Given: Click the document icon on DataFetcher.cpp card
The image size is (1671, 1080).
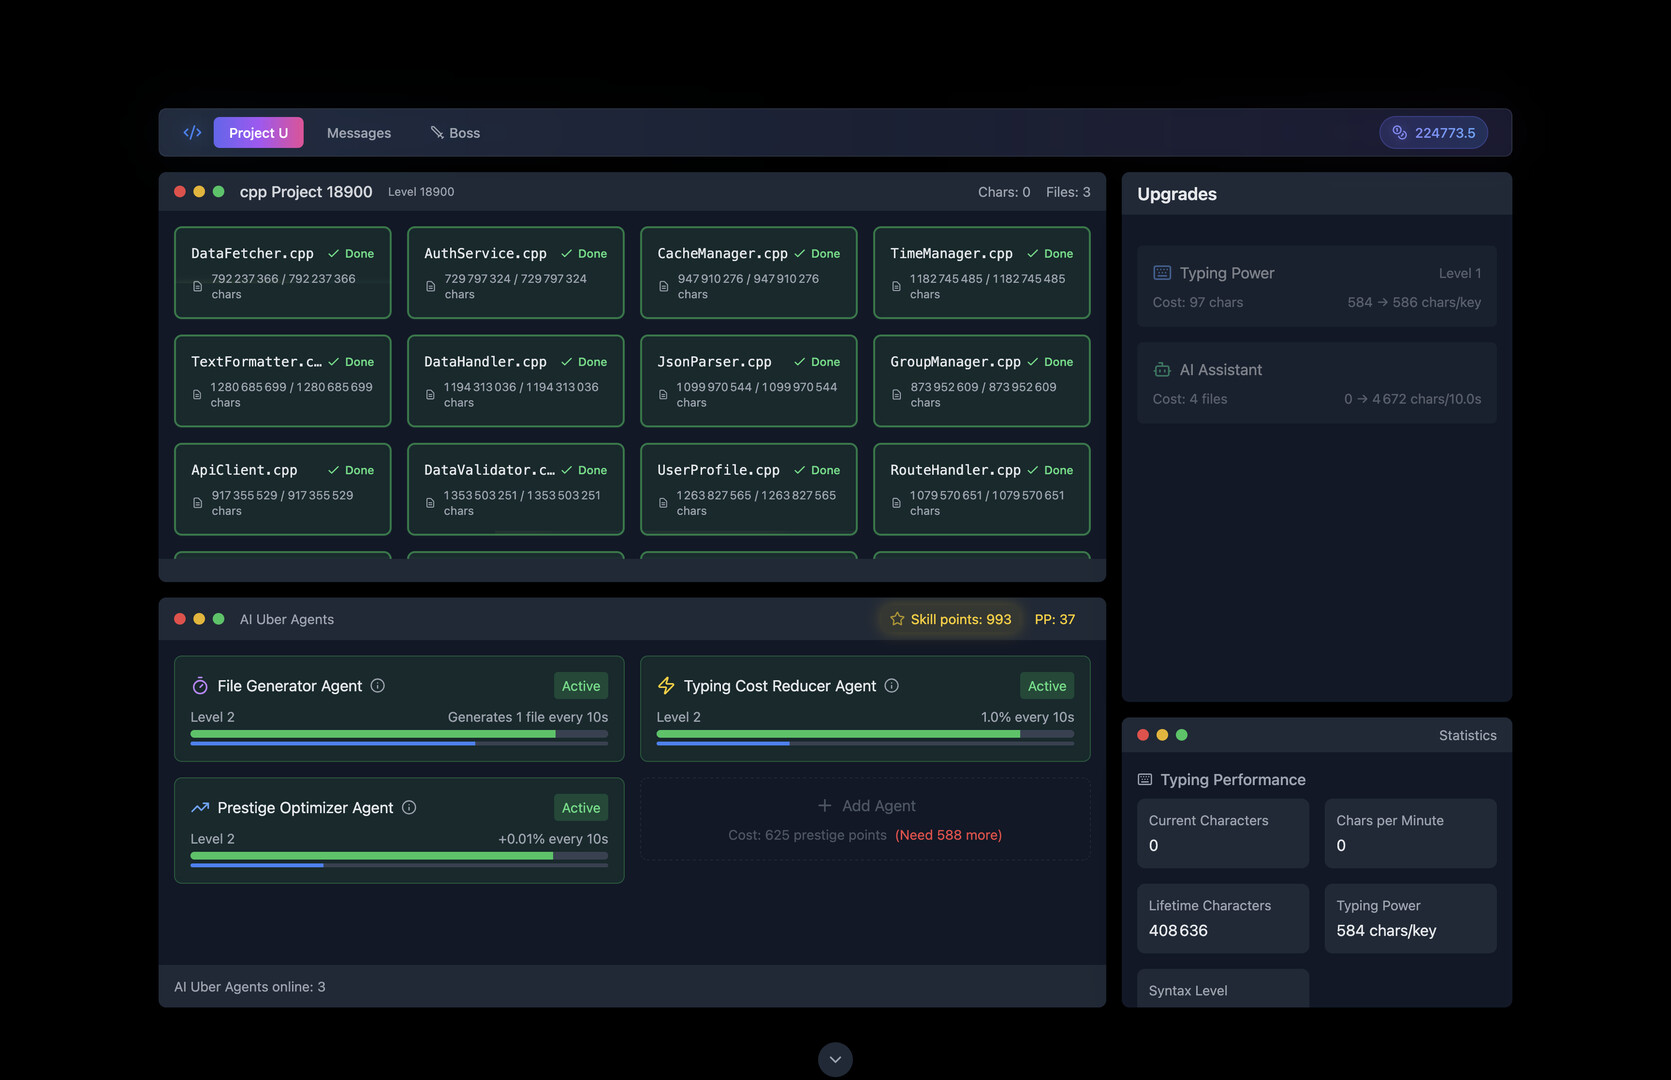Looking at the screenshot, I should pos(197,285).
